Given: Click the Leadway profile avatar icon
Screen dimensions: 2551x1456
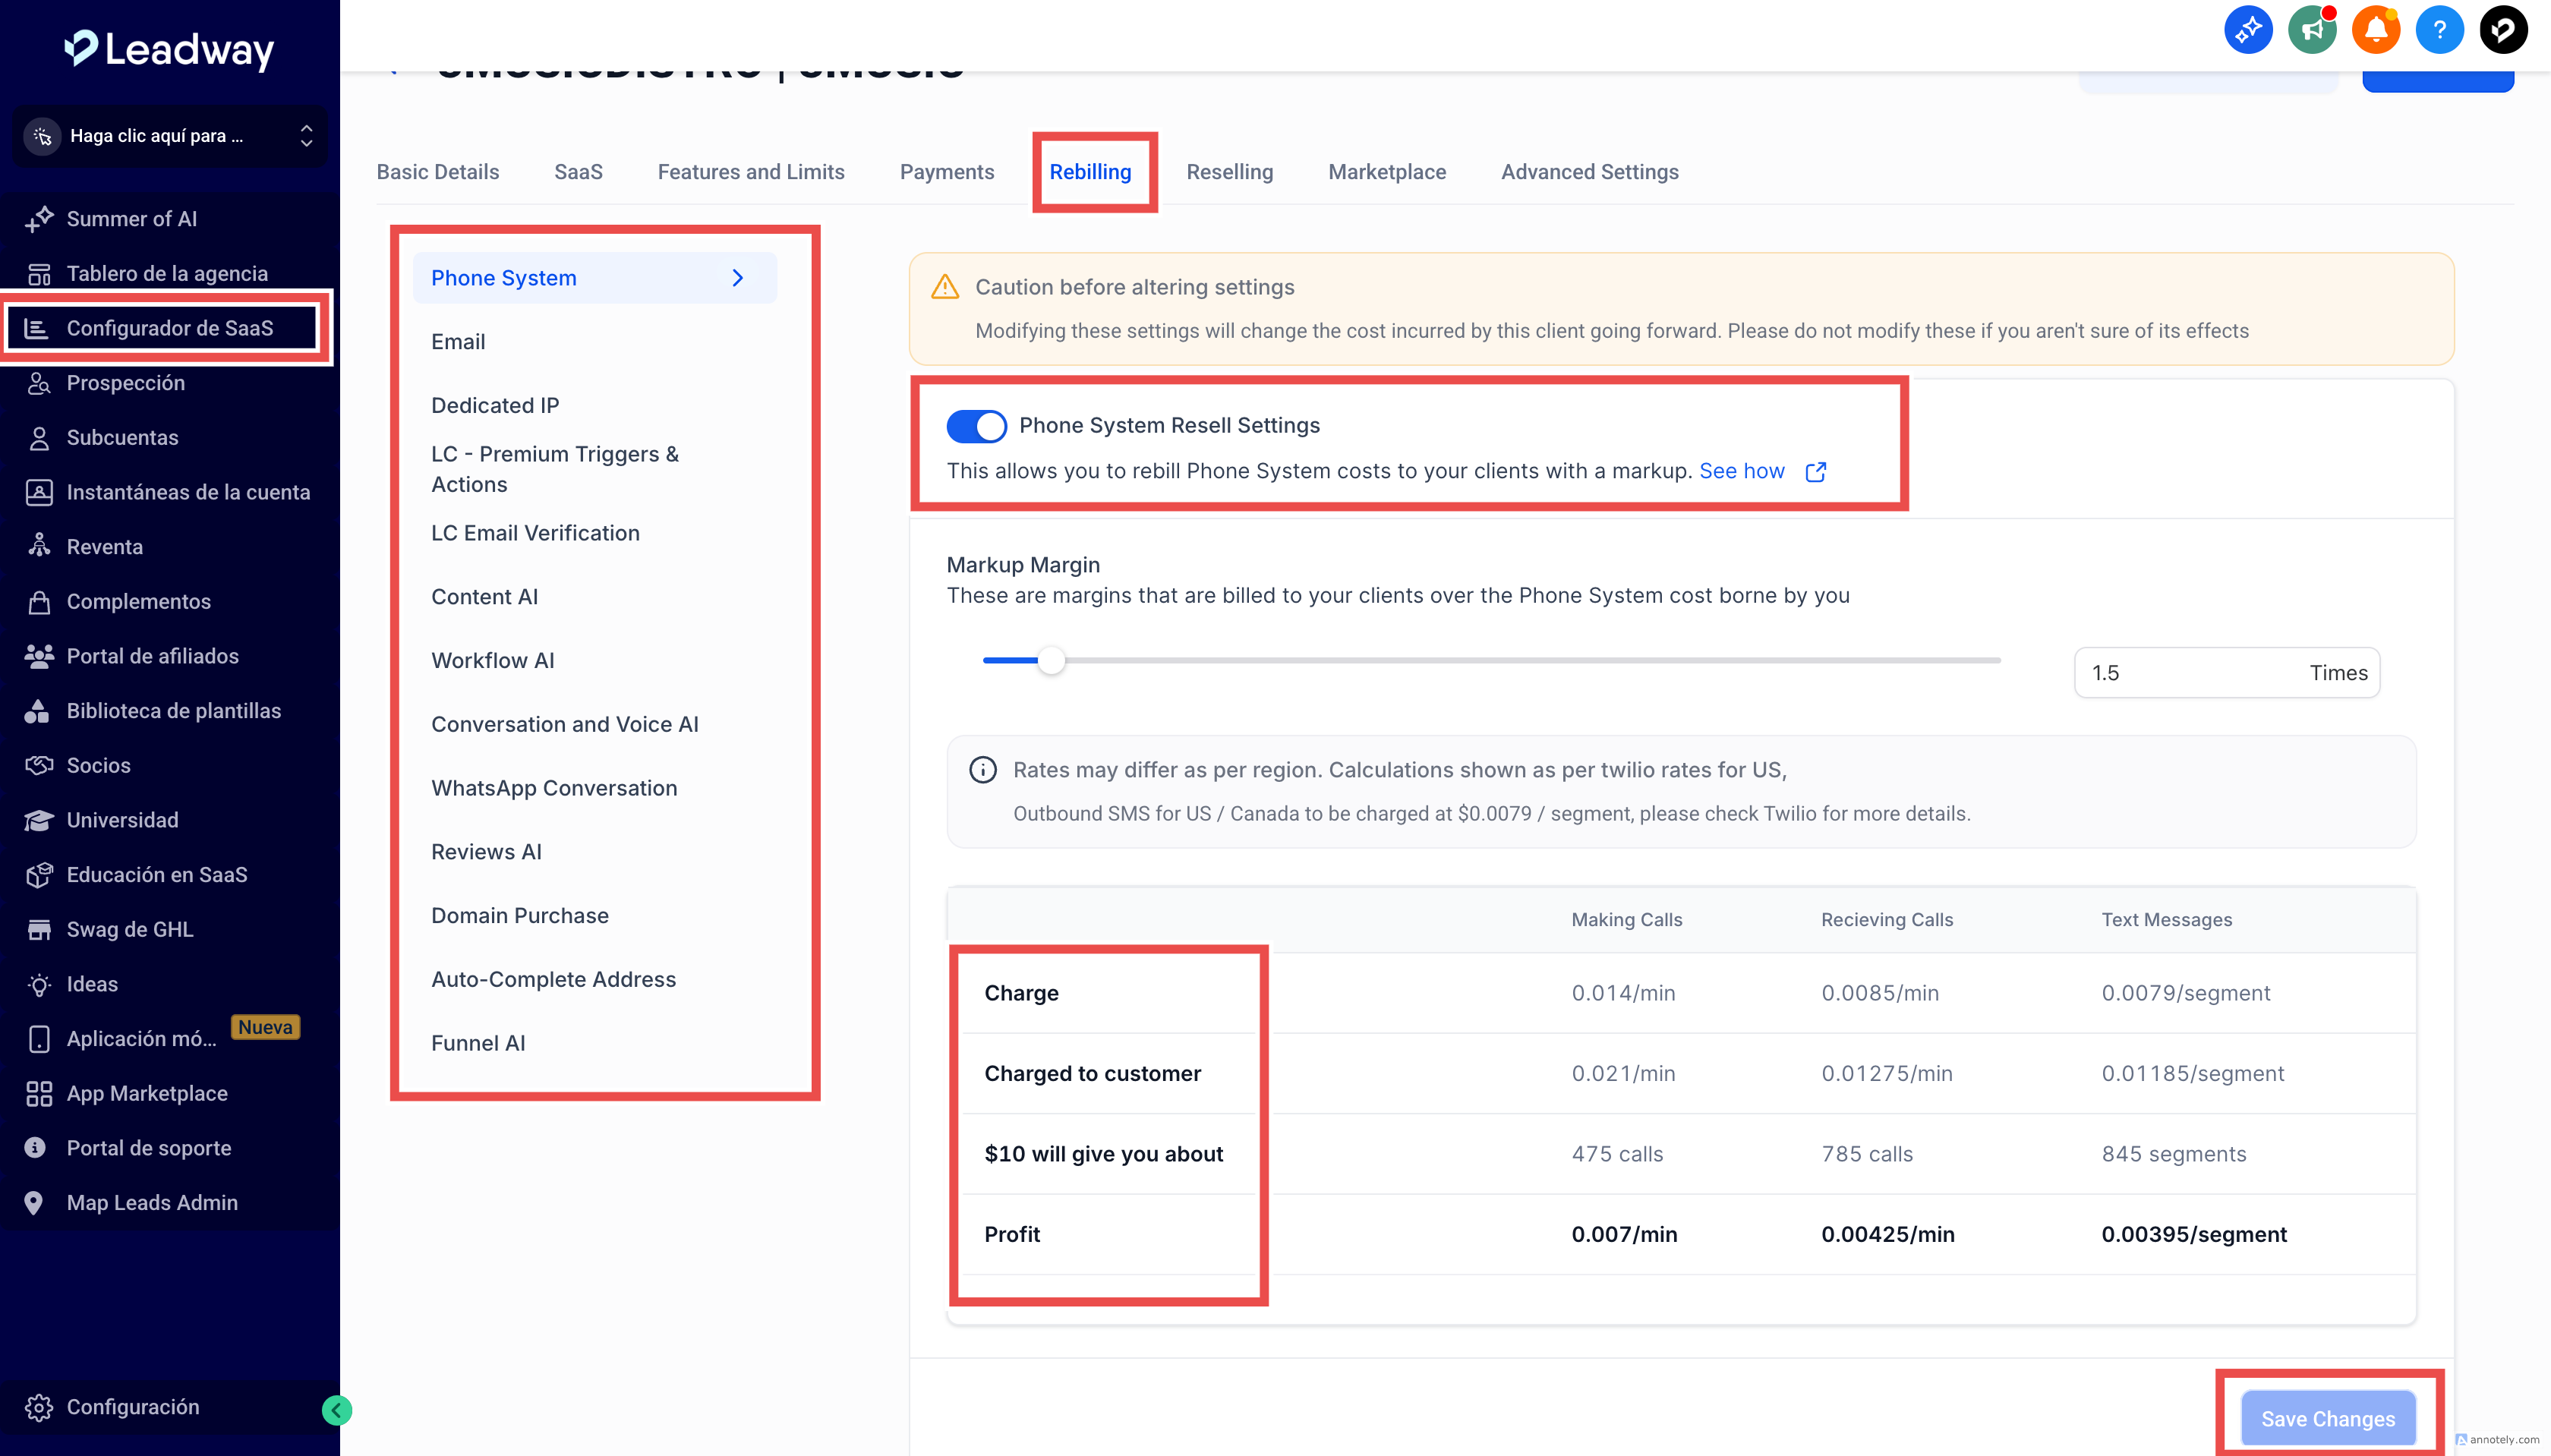Looking at the screenshot, I should point(2503,30).
